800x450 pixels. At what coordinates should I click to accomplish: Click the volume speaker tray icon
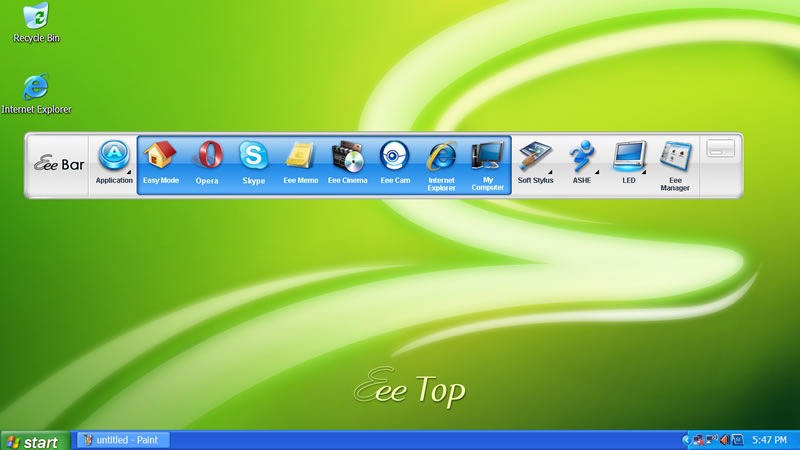pos(724,440)
